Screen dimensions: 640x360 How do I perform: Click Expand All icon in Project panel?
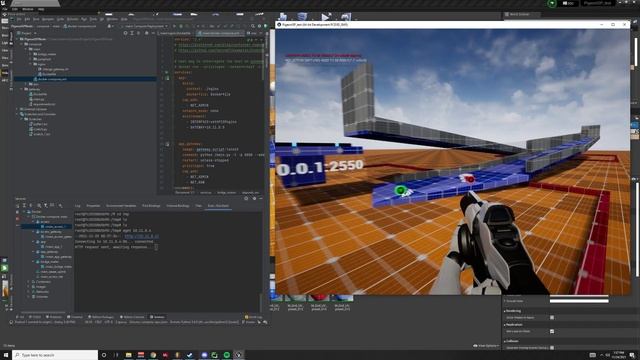(132, 33)
